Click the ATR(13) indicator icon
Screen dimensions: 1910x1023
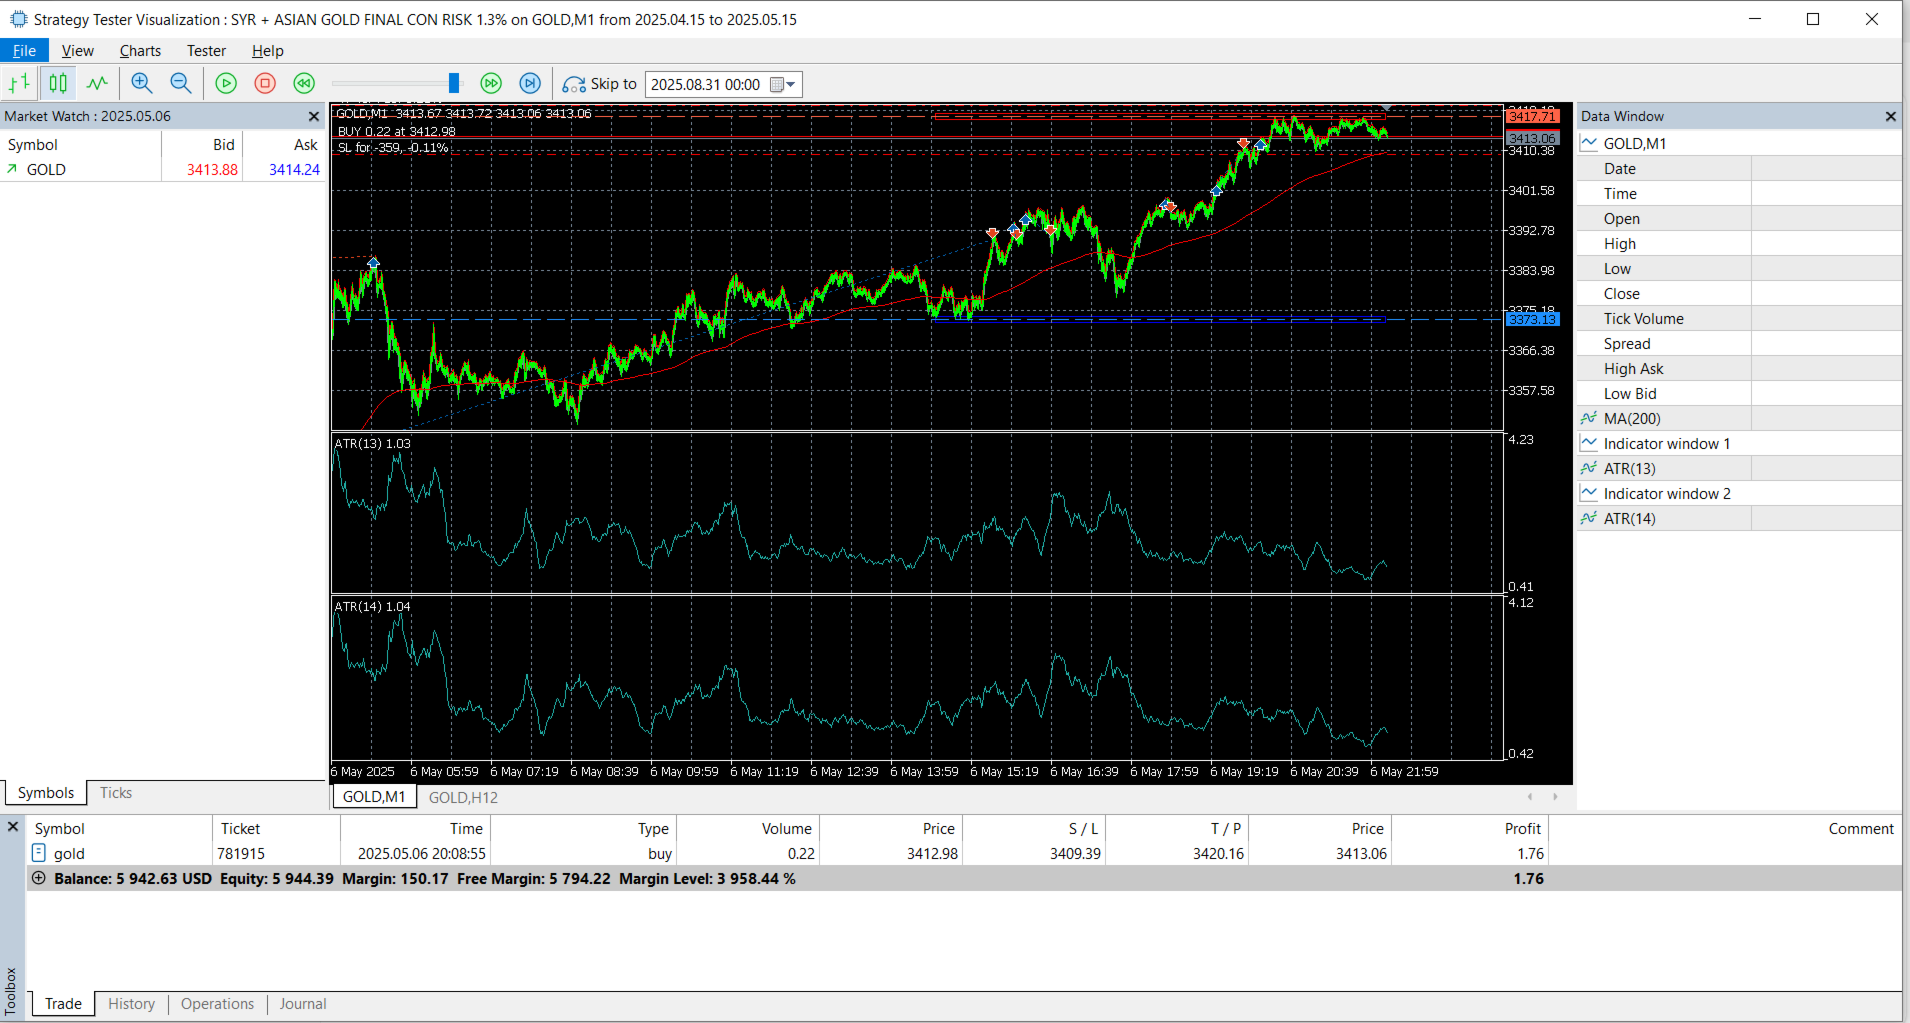(1588, 468)
